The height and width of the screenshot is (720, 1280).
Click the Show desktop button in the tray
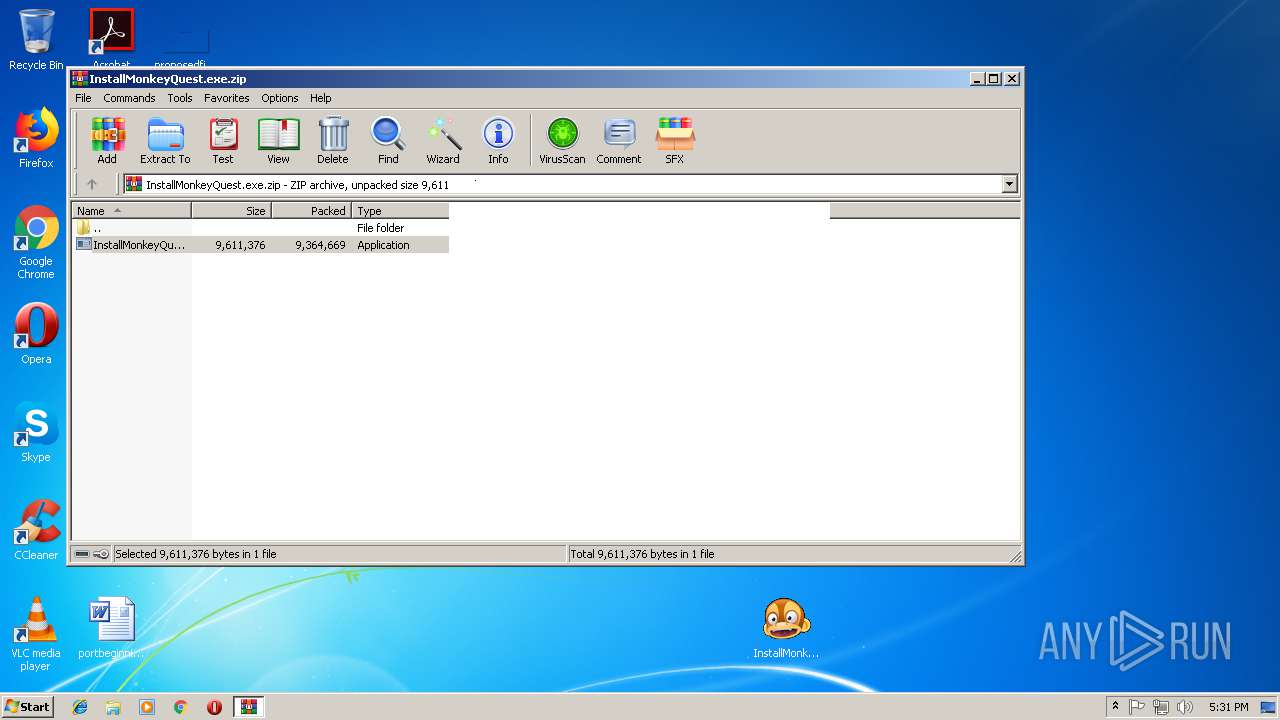point(1269,707)
